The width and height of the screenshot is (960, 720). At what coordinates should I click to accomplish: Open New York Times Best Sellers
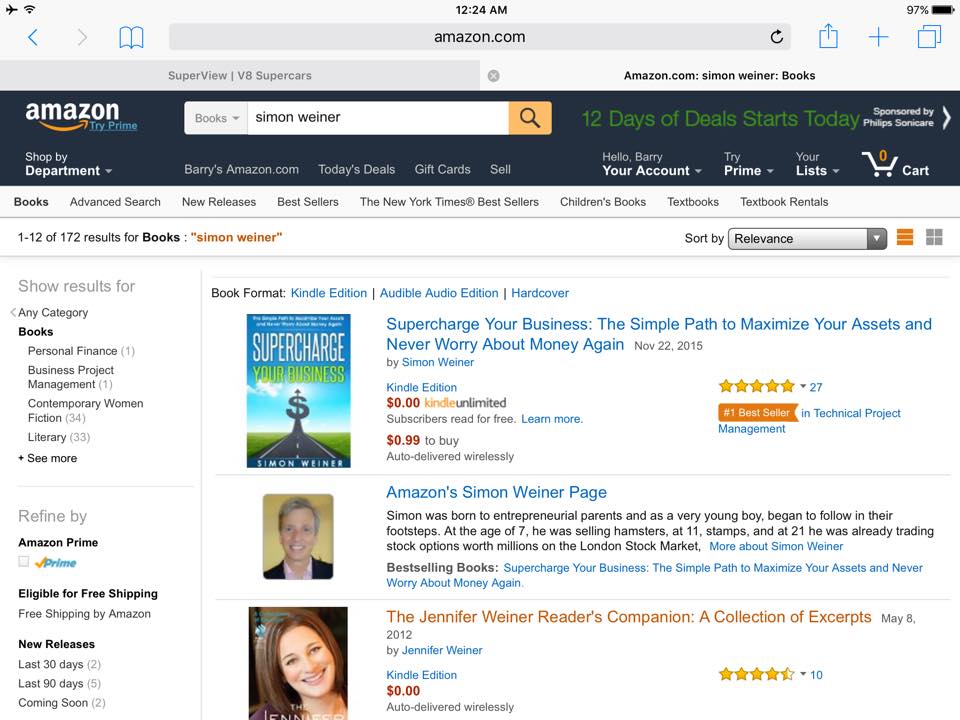449,202
